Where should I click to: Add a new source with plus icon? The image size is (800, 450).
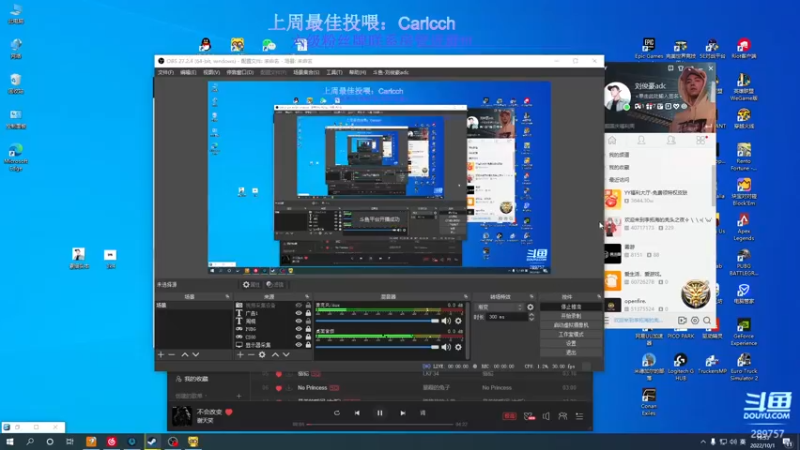tap(240, 355)
